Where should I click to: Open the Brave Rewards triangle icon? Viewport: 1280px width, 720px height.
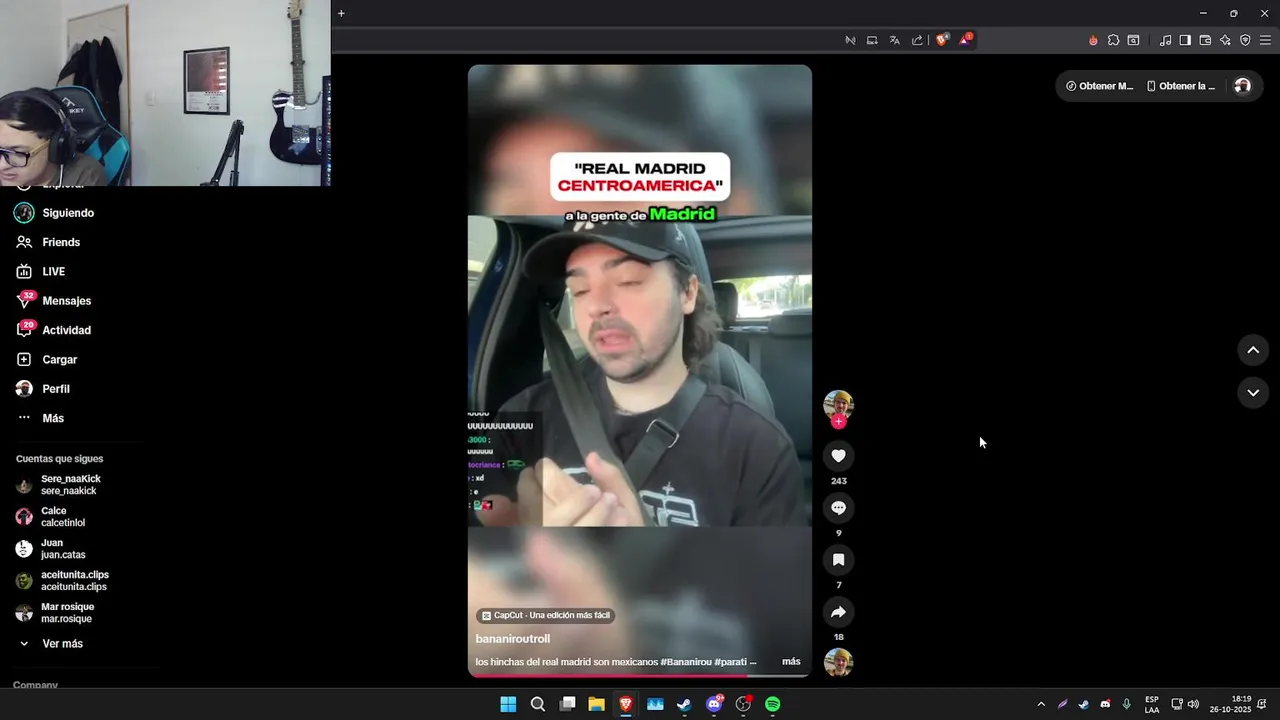click(965, 40)
